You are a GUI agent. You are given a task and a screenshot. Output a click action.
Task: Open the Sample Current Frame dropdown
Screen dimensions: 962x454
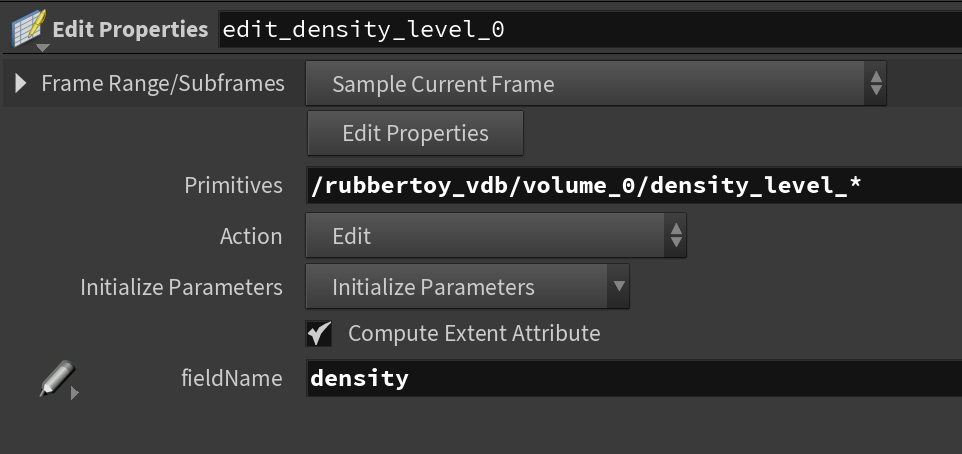[x=596, y=84]
